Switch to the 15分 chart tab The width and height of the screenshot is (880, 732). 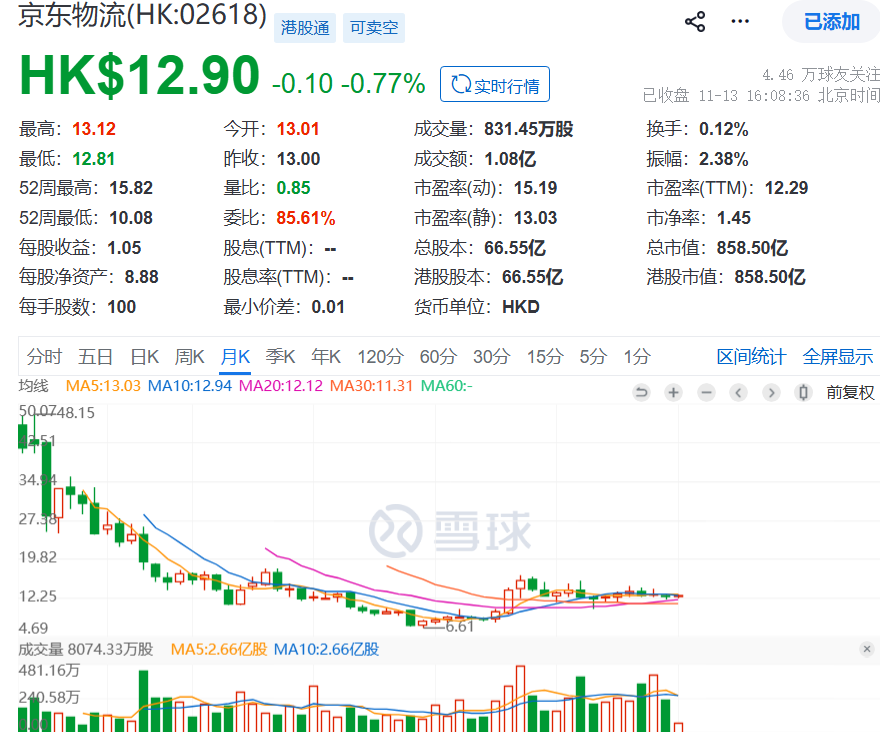(x=544, y=356)
